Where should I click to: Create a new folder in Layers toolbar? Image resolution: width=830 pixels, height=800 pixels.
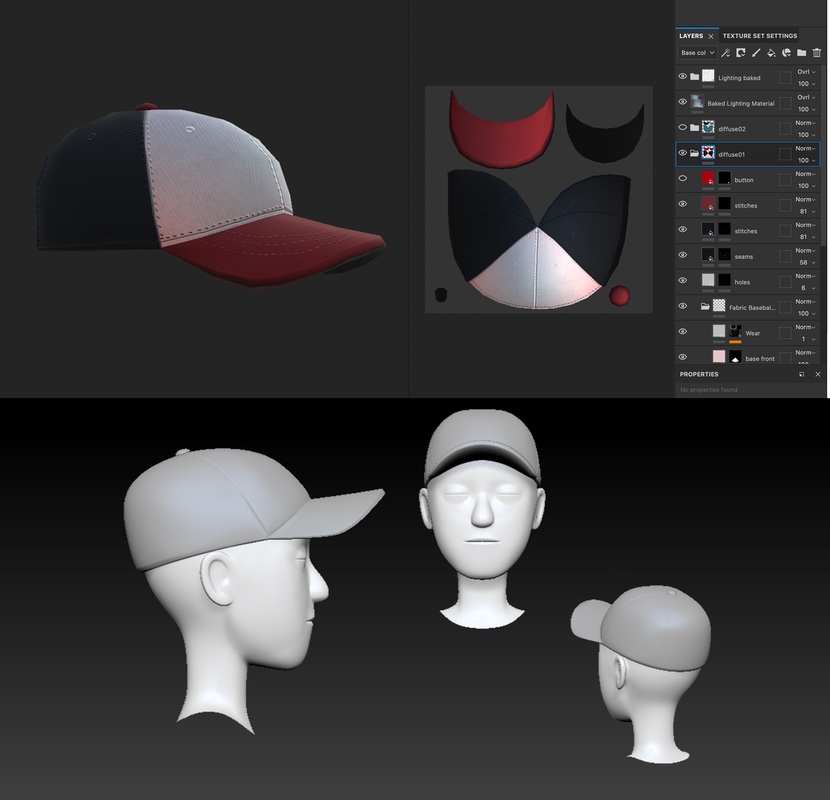tap(801, 52)
